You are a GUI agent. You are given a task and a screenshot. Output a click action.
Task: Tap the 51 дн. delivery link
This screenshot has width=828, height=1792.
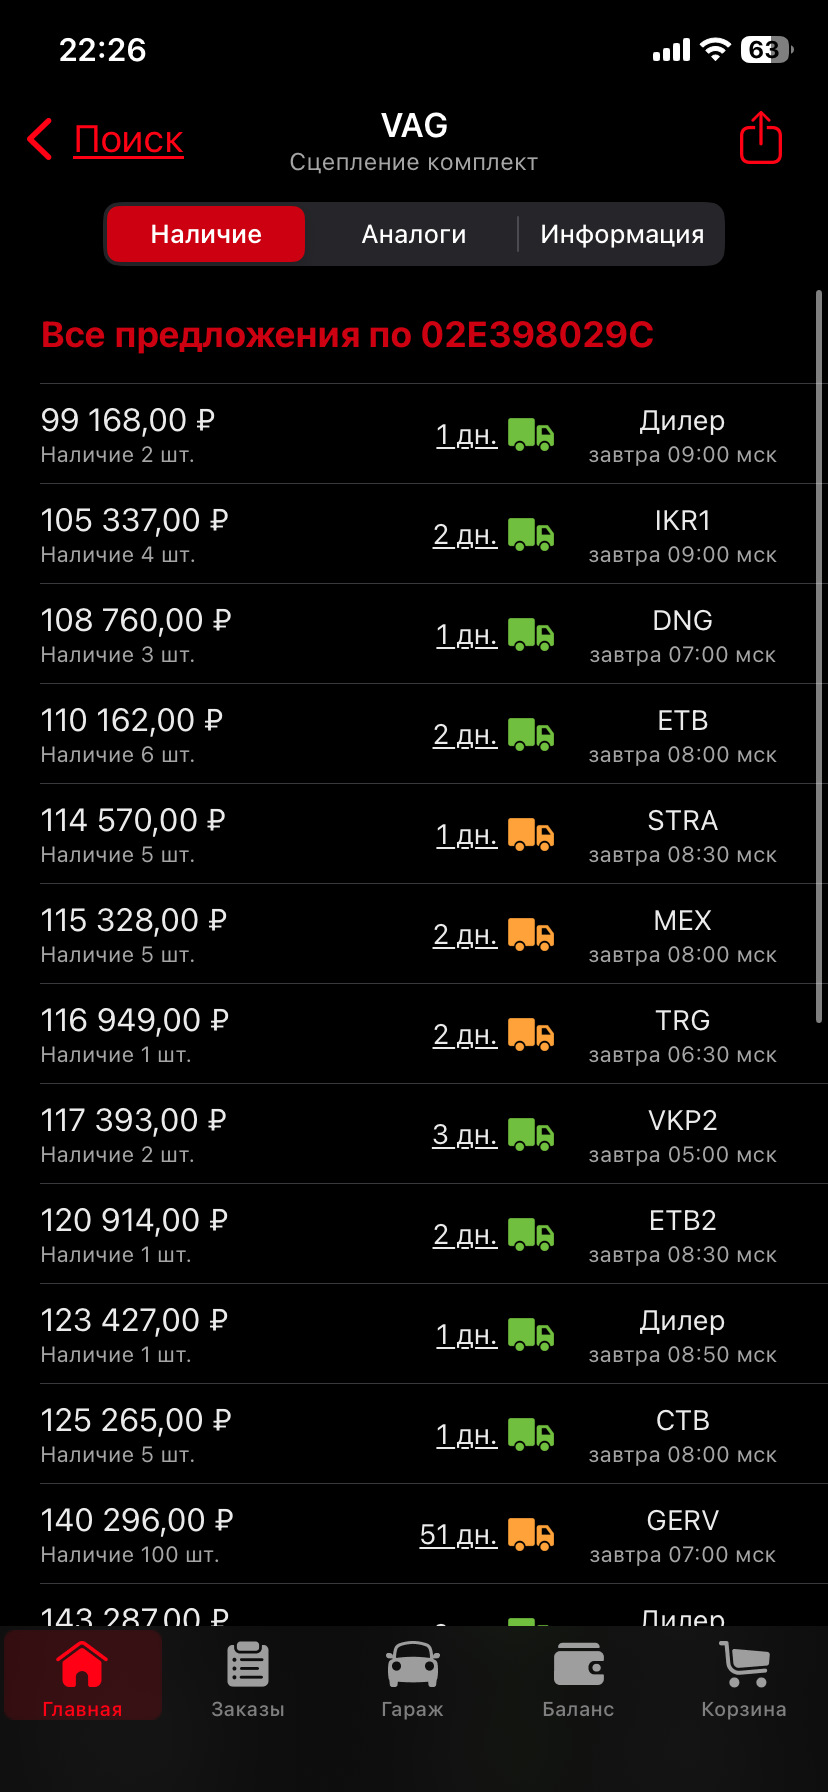click(458, 1535)
